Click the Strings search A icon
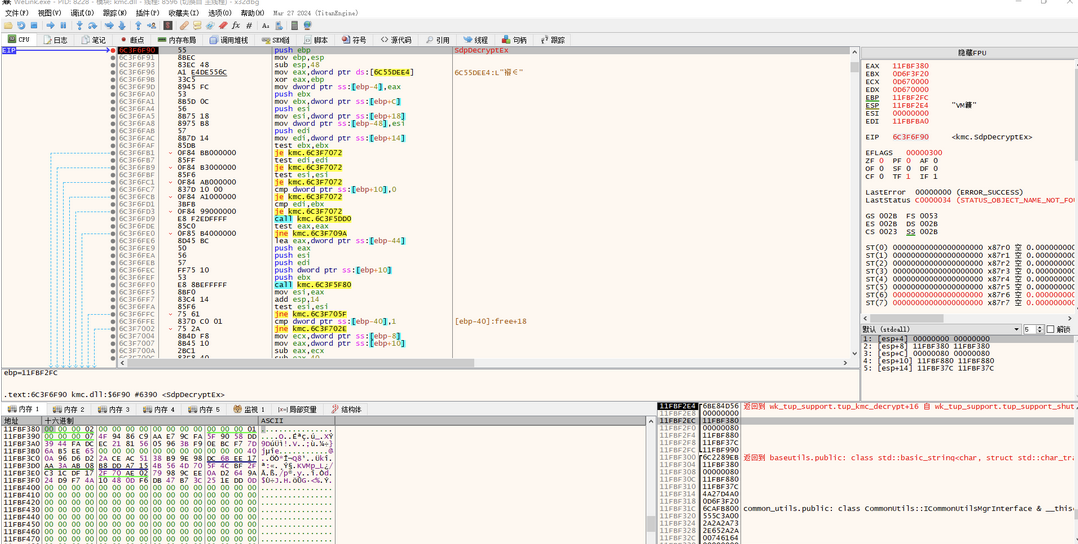This screenshot has height=544, width=1078. [265, 25]
